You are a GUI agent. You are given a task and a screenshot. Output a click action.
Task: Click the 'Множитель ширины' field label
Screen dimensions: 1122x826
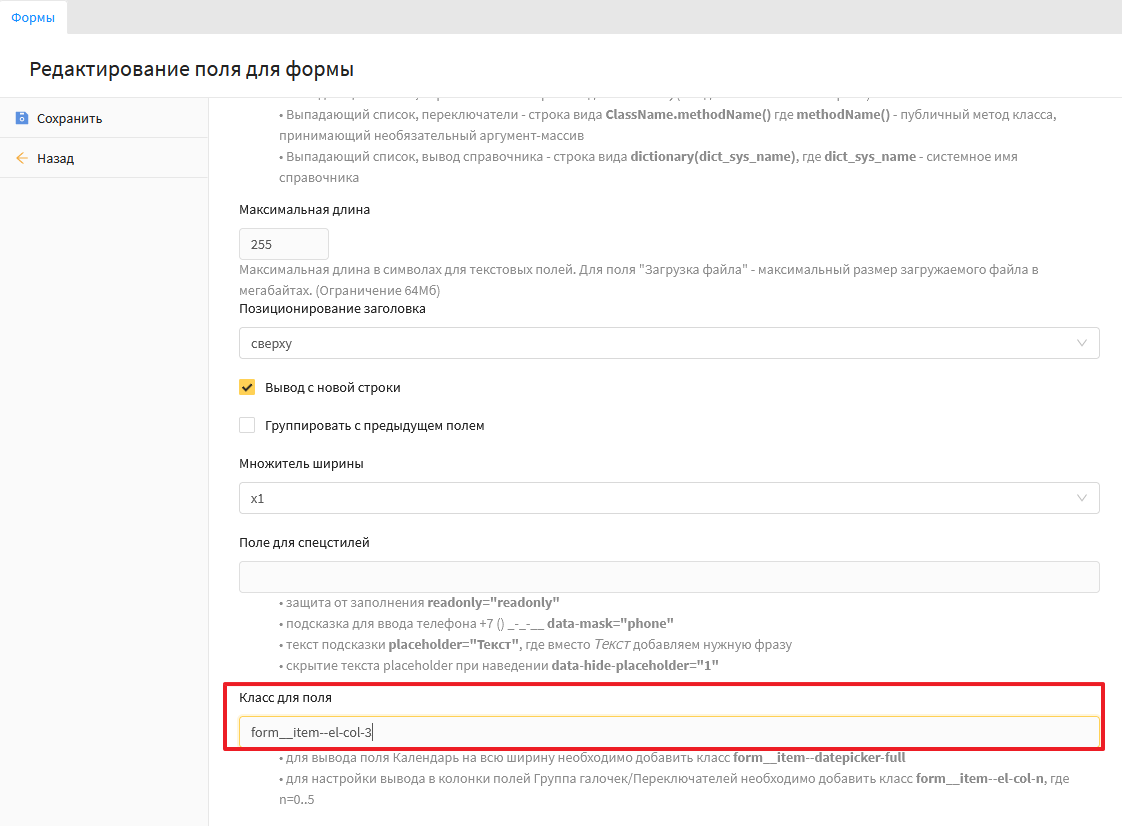pos(301,464)
